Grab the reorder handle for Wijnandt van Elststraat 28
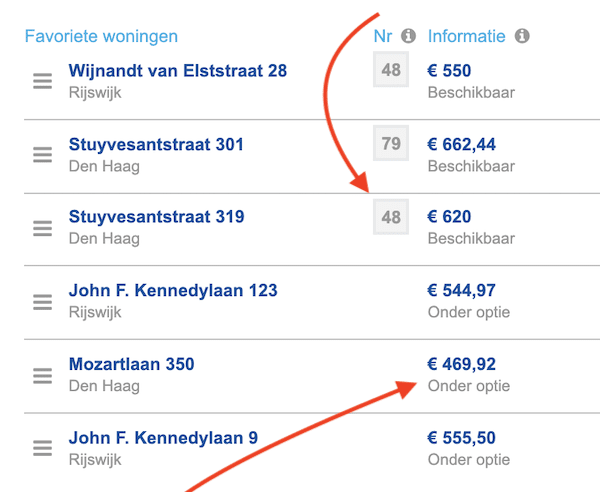The image size is (600, 492). (x=42, y=81)
